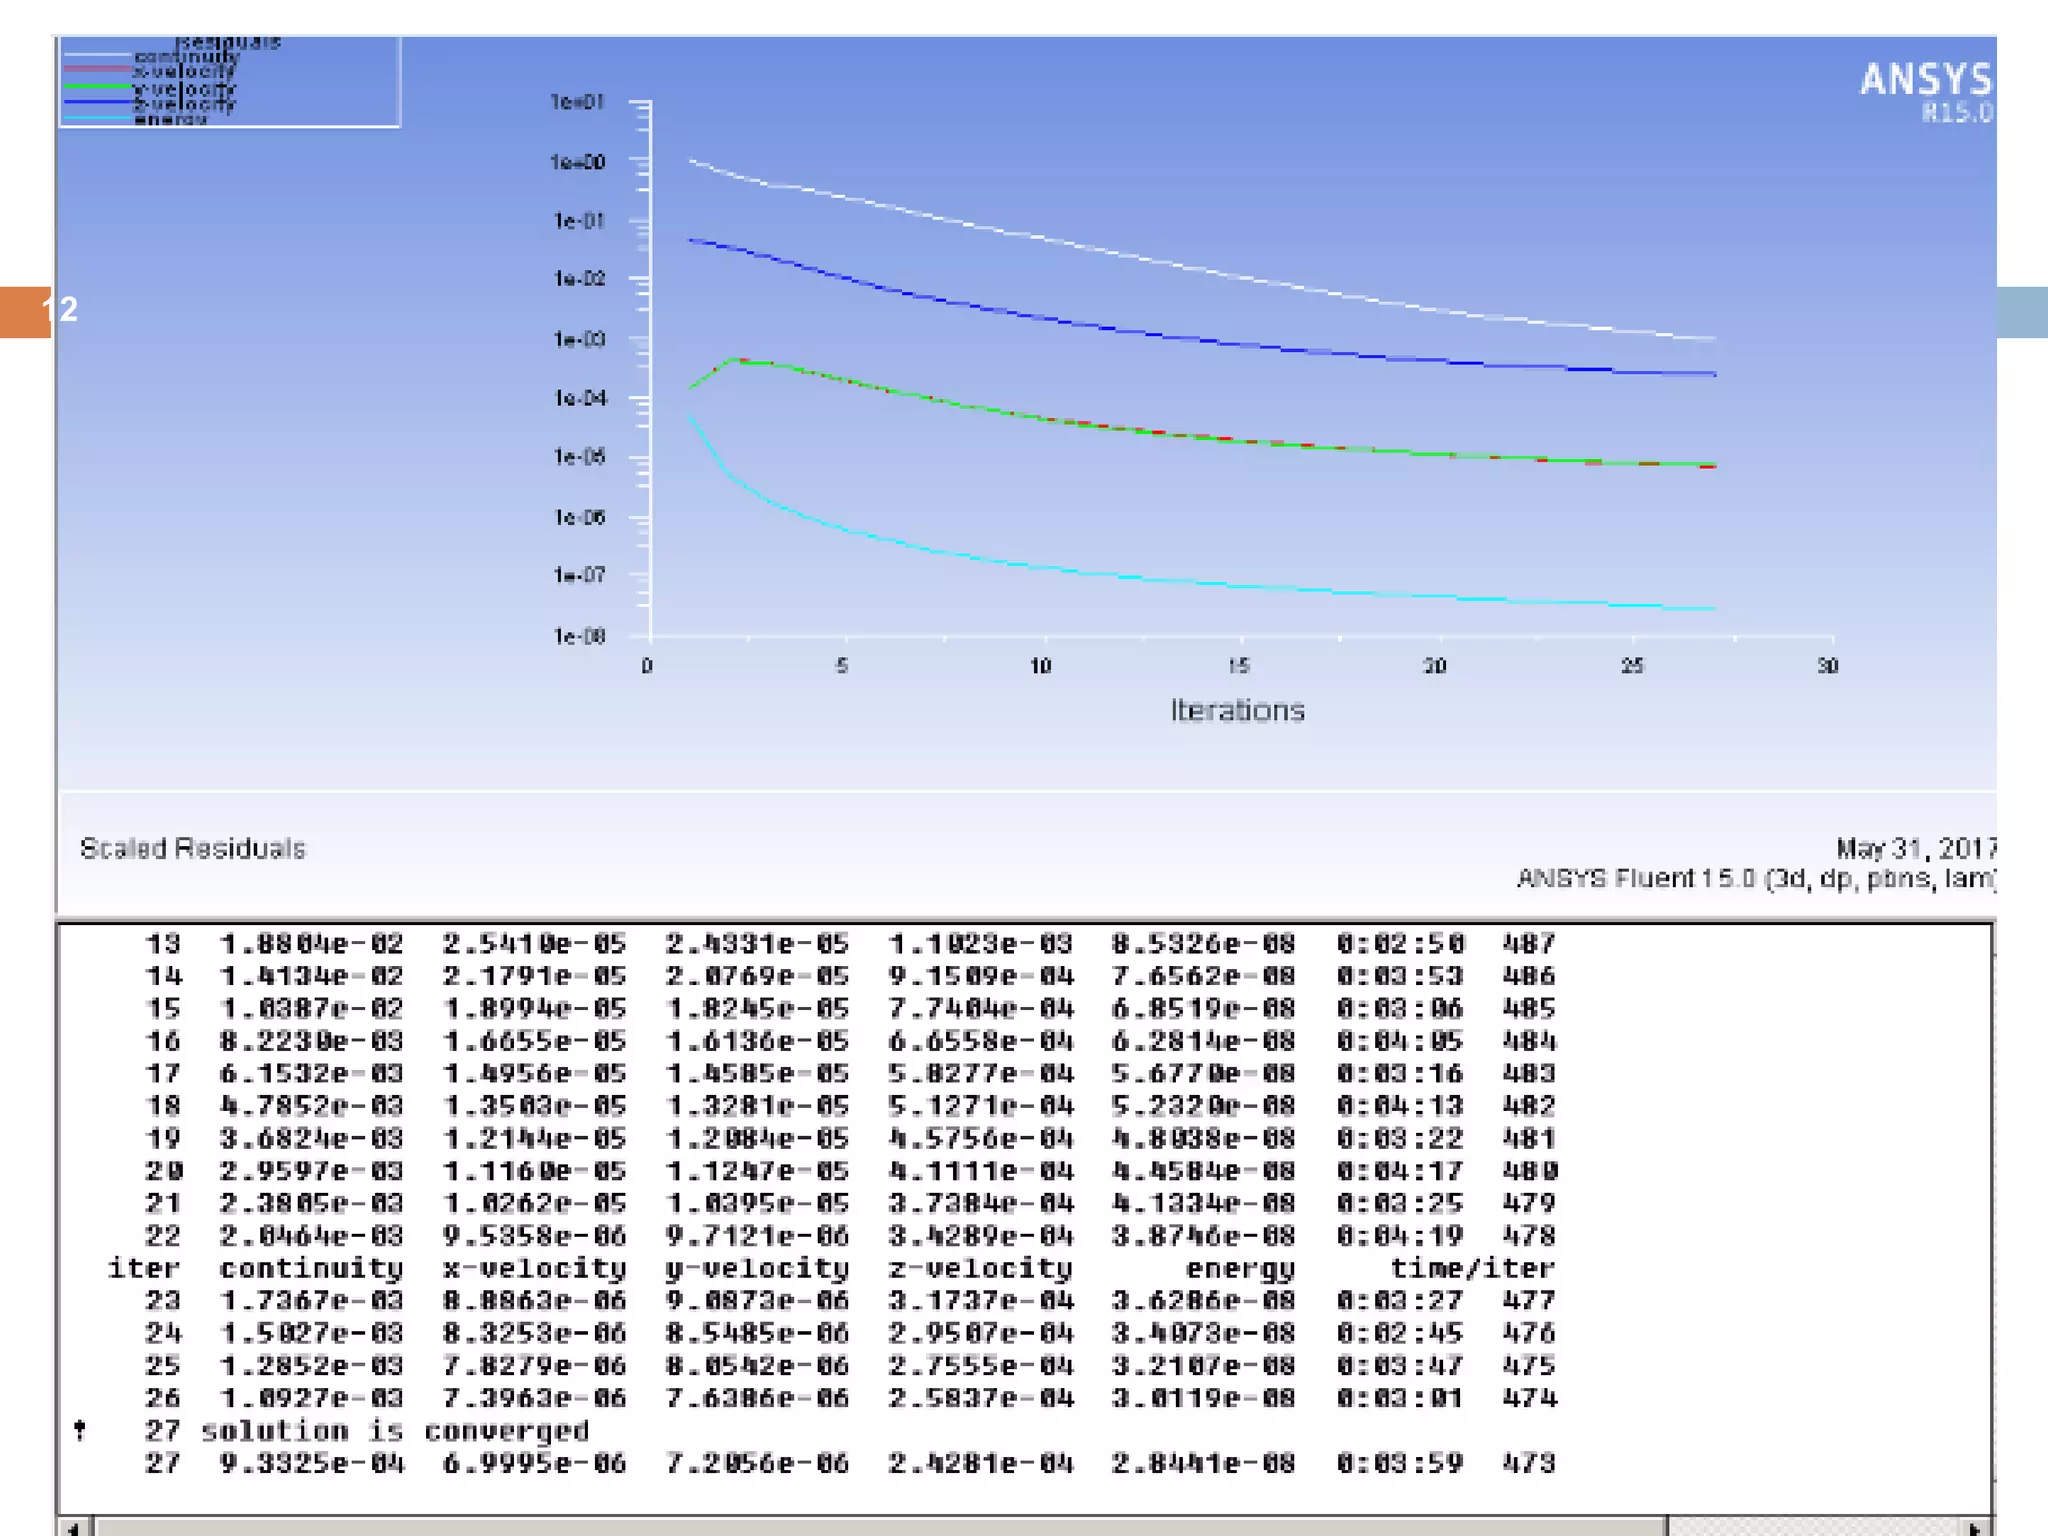Click the Scaled Residuals caption text
This screenshot has height=1536, width=2048.
[x=192, y=849]
